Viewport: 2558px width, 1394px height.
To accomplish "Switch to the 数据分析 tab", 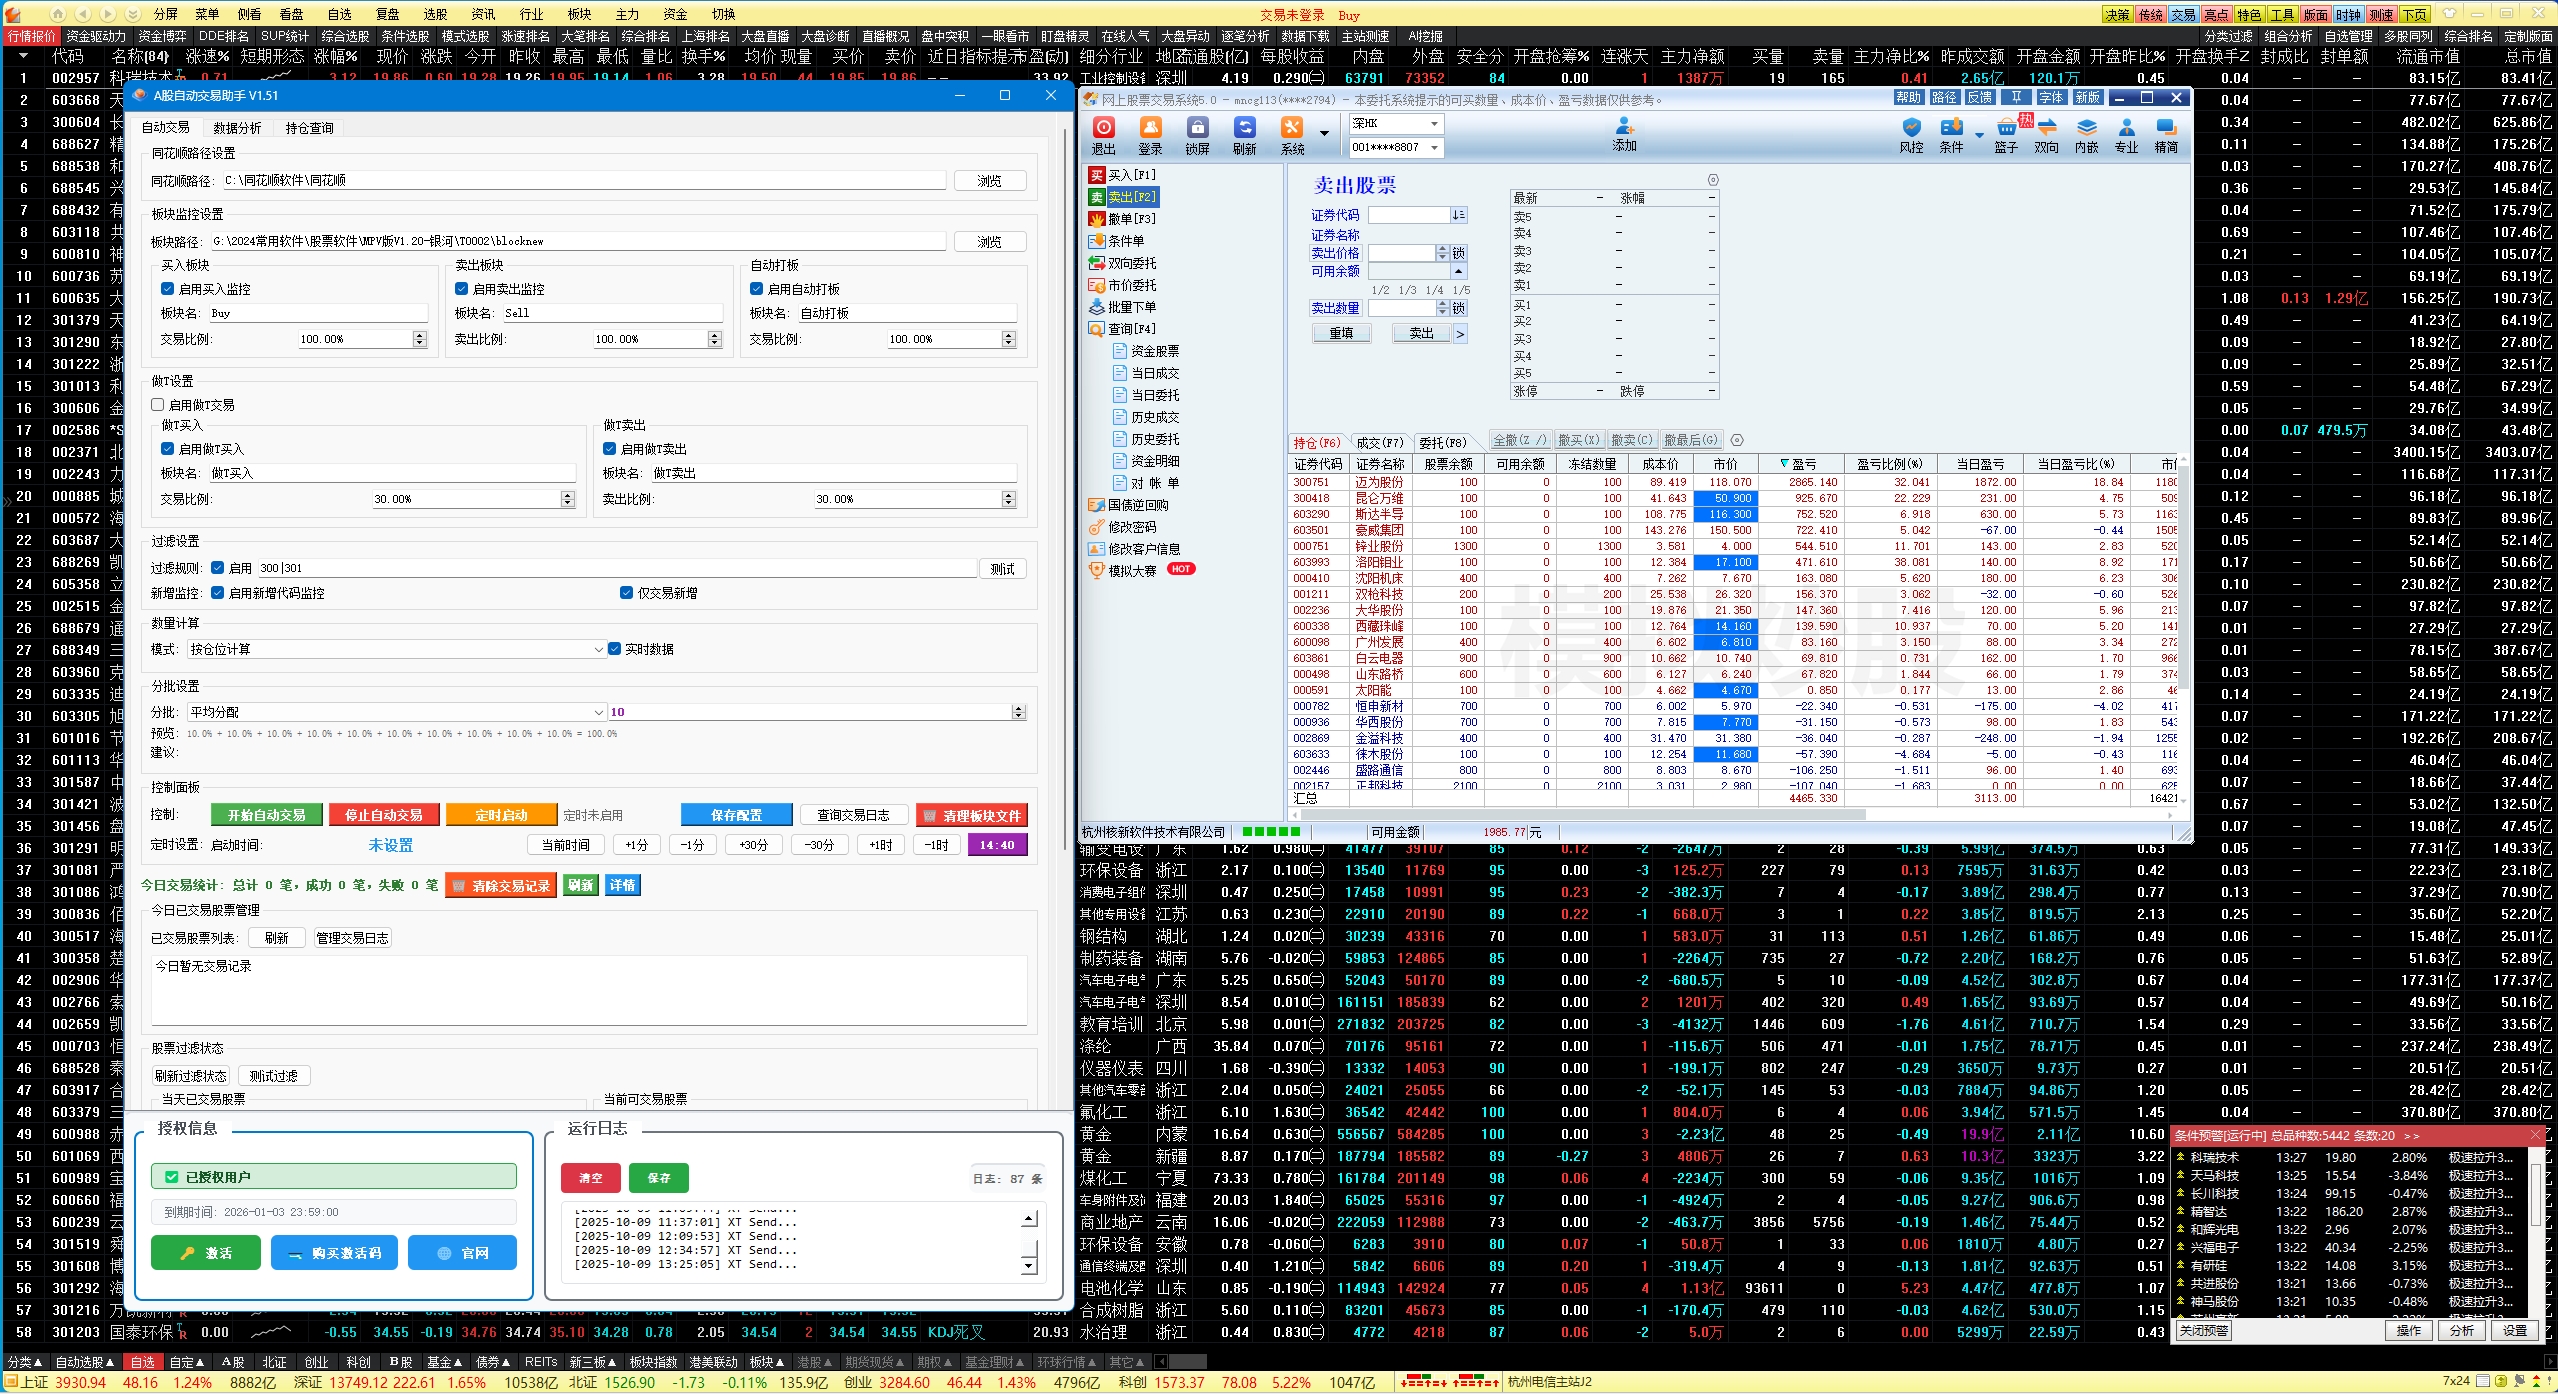I will click(237, 128).
